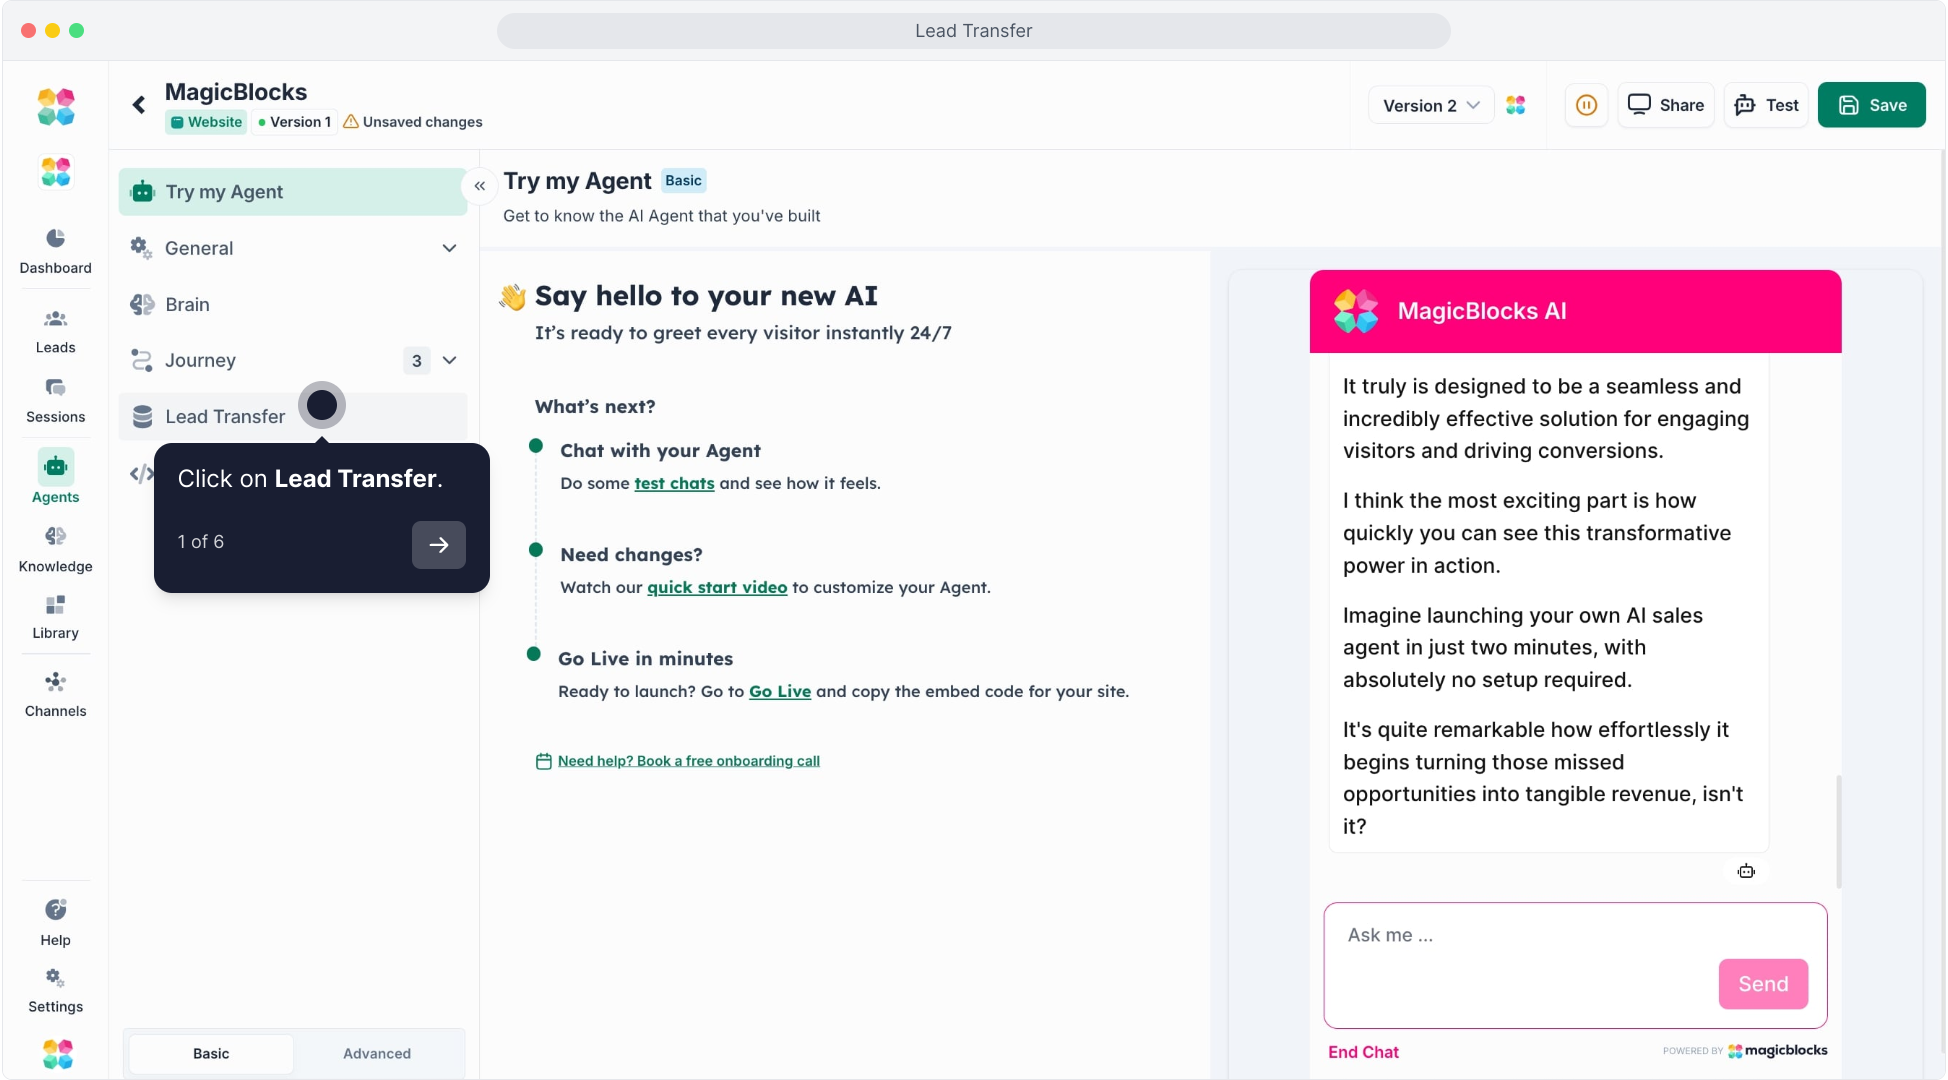
Task: Click the green Save button
Action: point(1871,105)
